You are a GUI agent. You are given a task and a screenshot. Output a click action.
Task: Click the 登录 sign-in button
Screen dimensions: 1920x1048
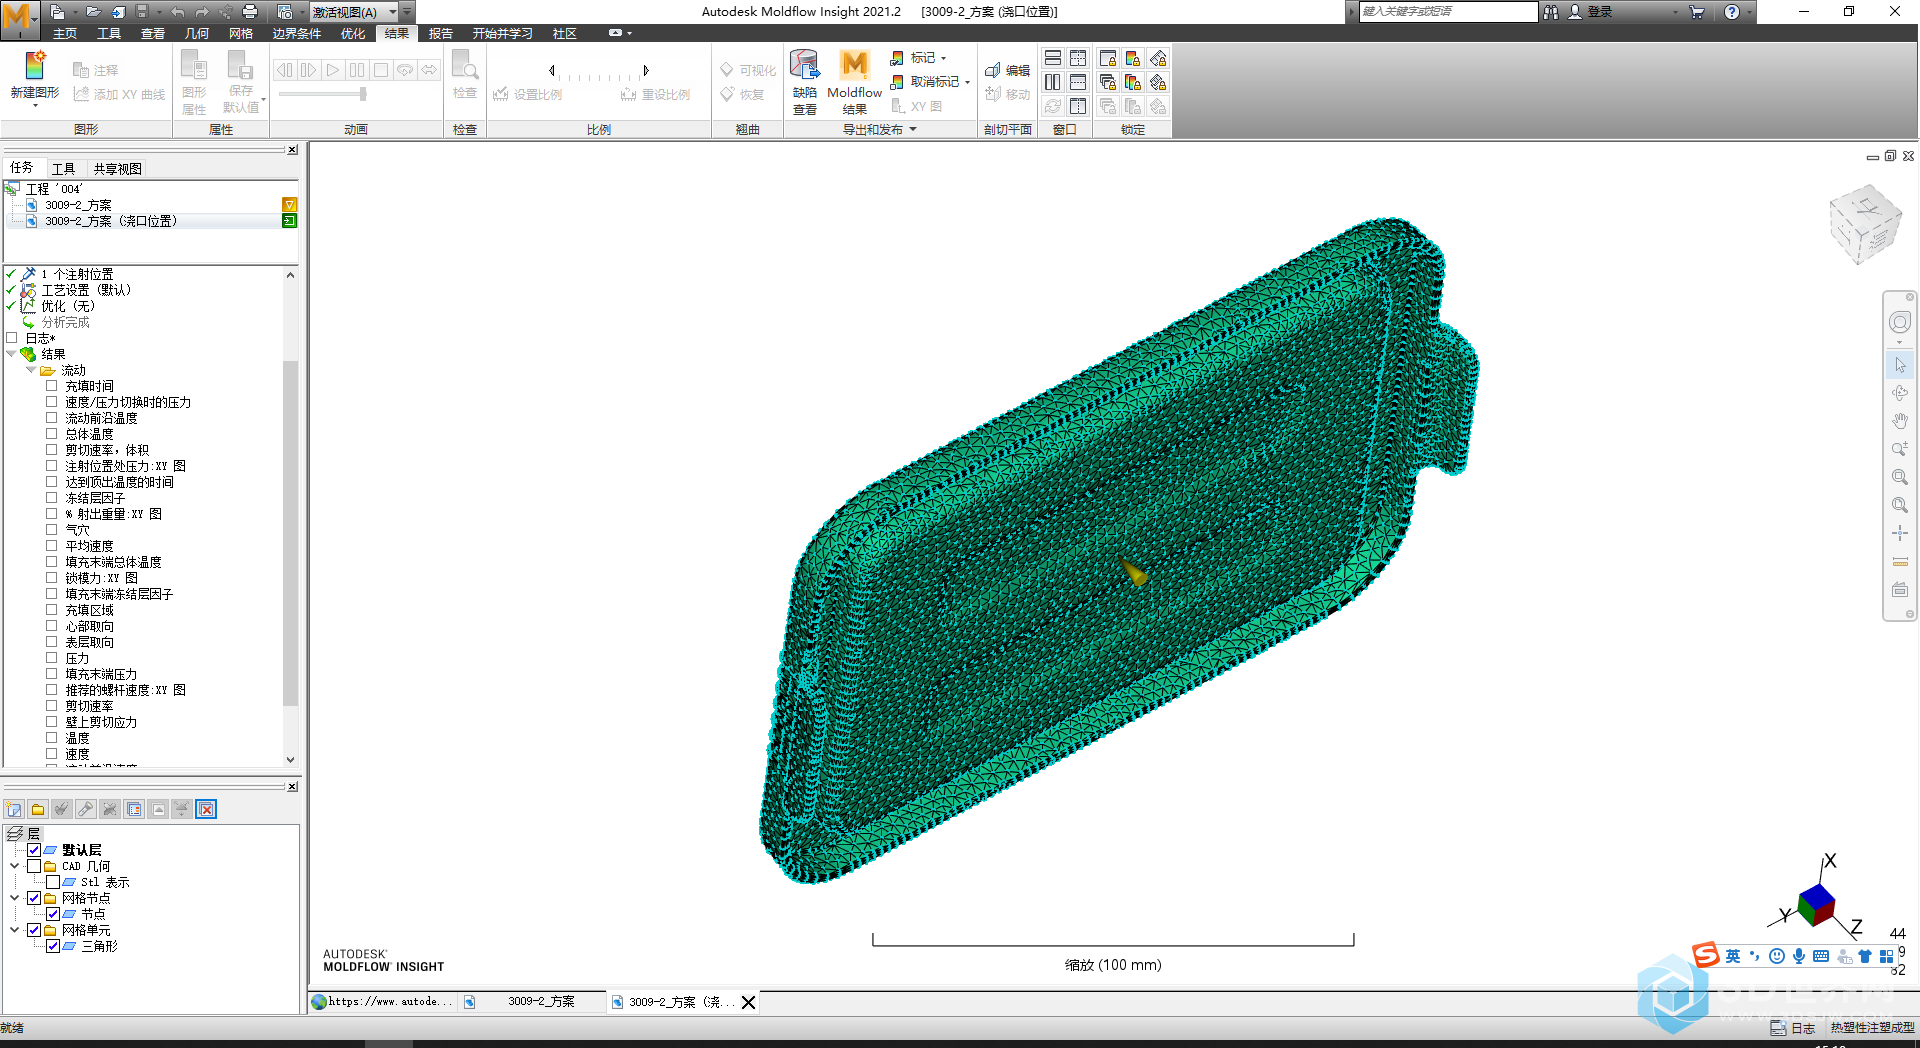coord(1590,12)
